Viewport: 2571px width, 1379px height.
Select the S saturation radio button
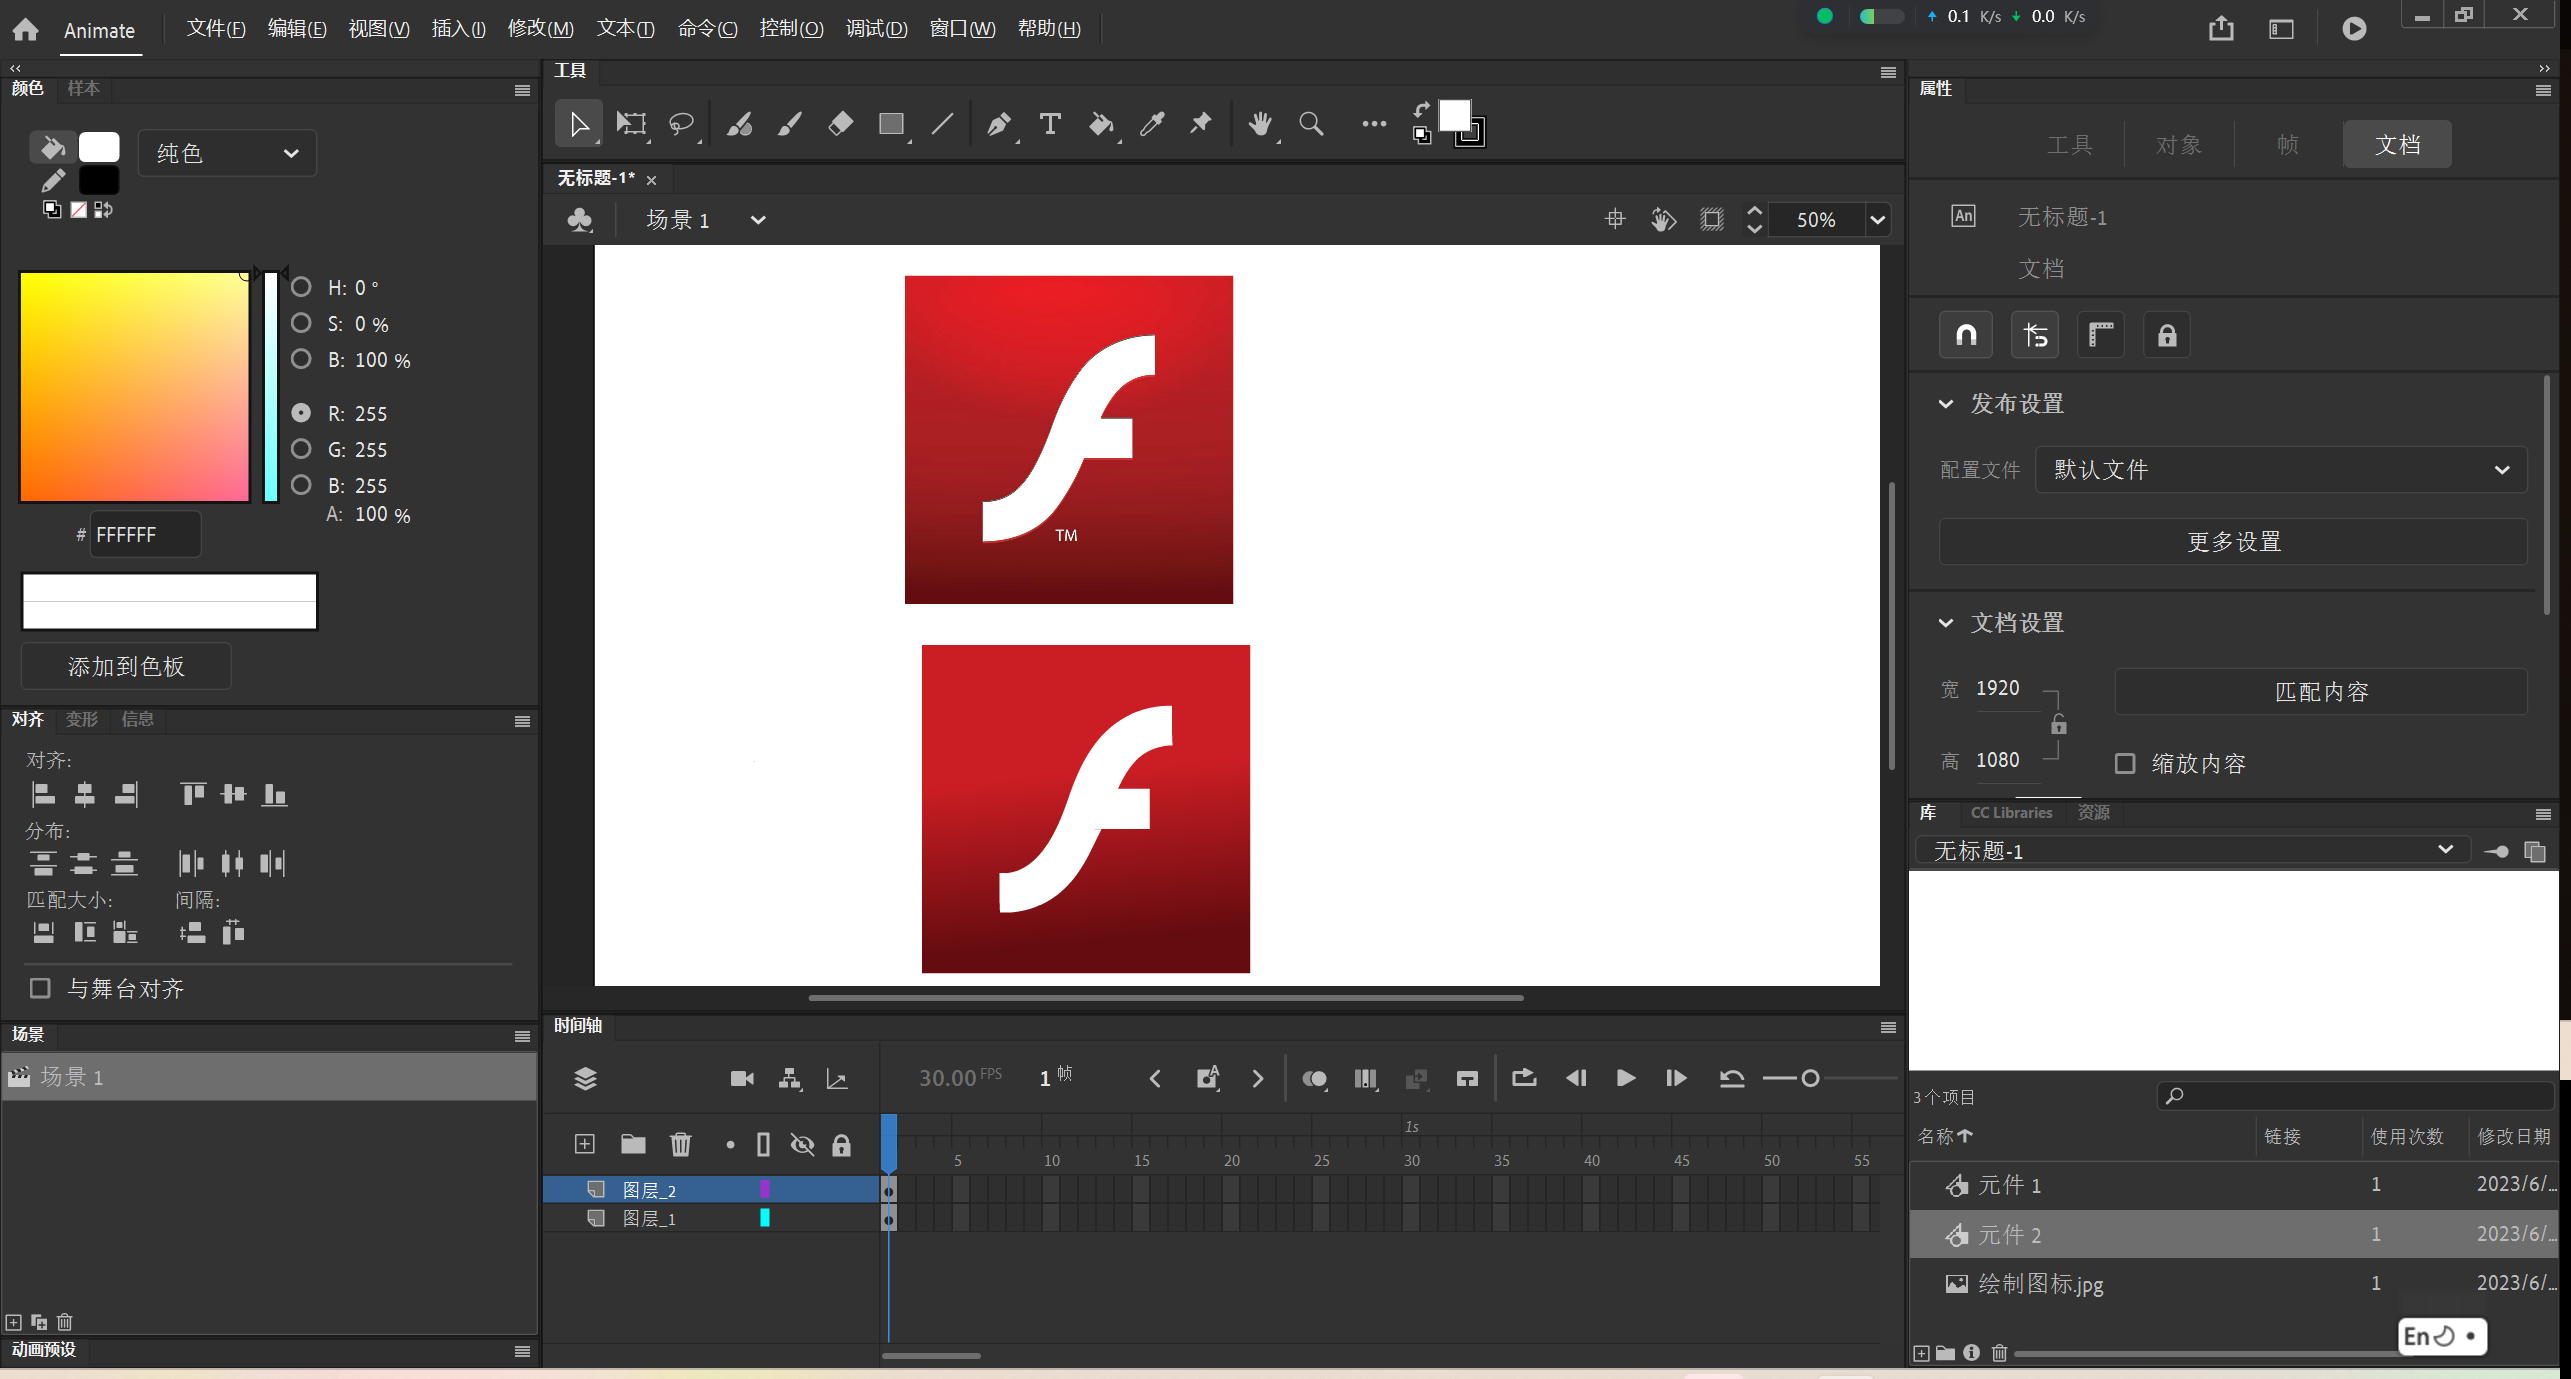[301, 323]
